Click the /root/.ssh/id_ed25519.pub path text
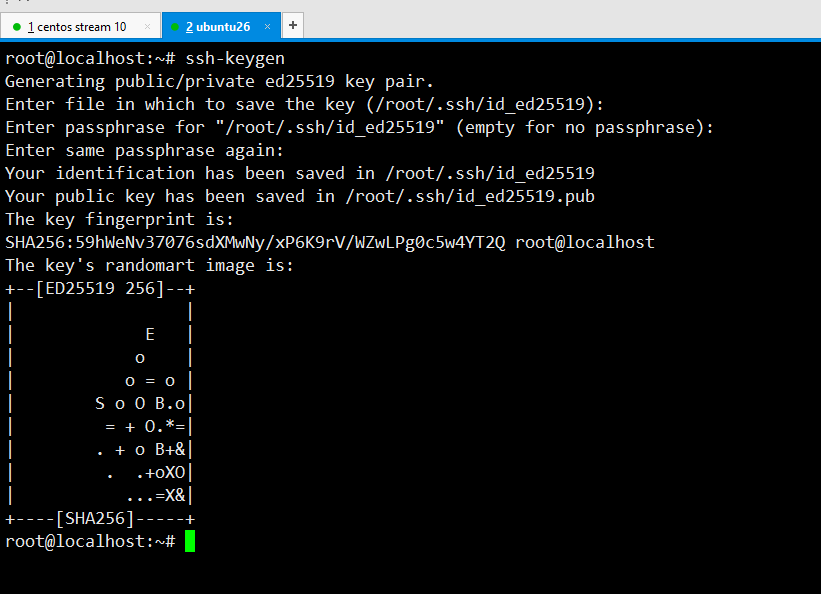The image size is (821, 594). click(470, 196)
